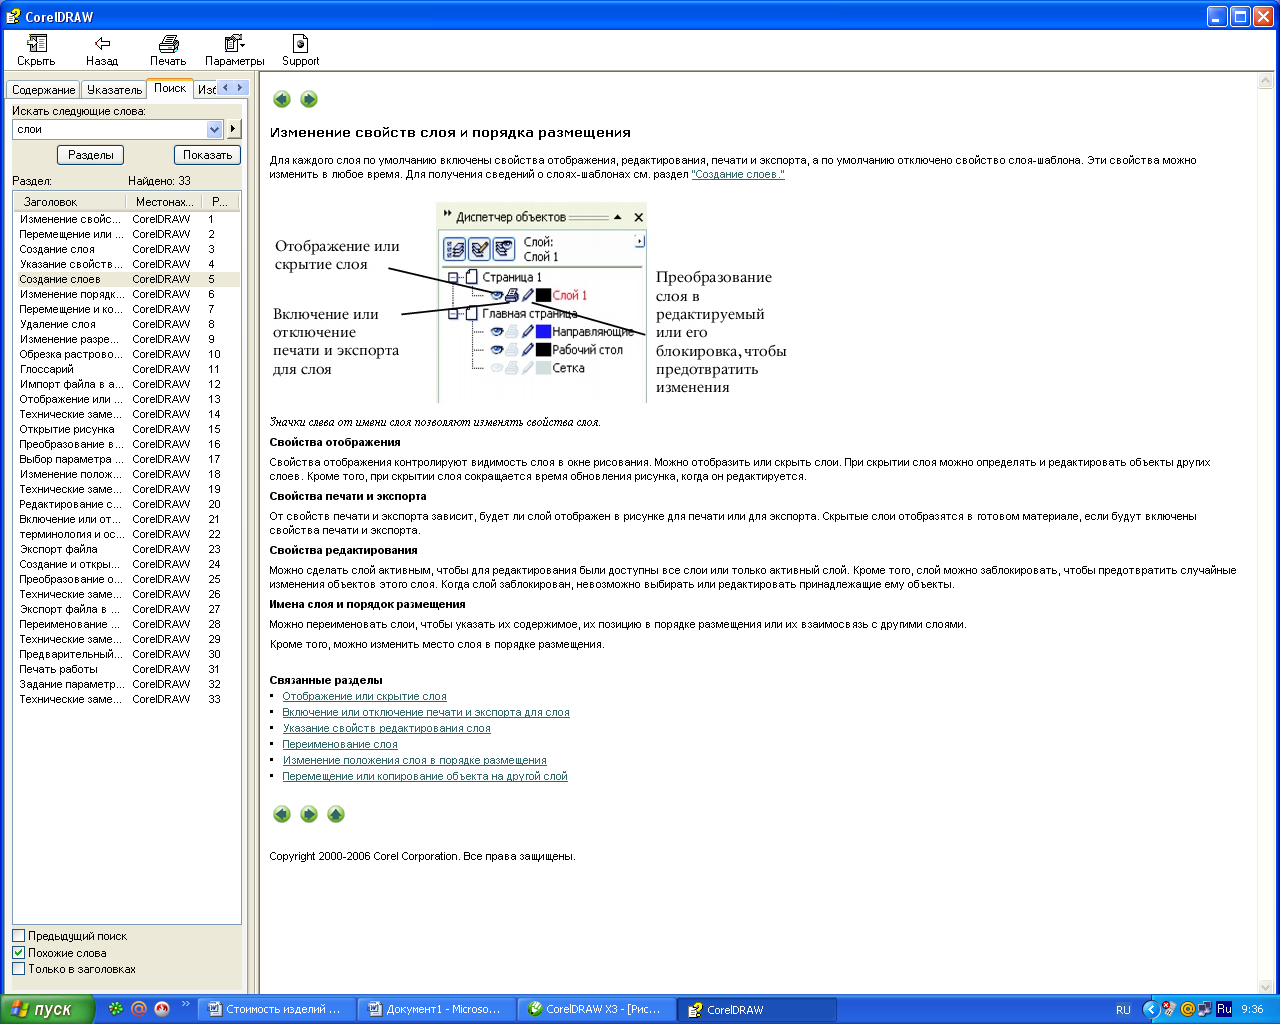The image size is (1280, 1024).
Task: Expand quick launch overflow chevron
Action: coord(185,1004)
